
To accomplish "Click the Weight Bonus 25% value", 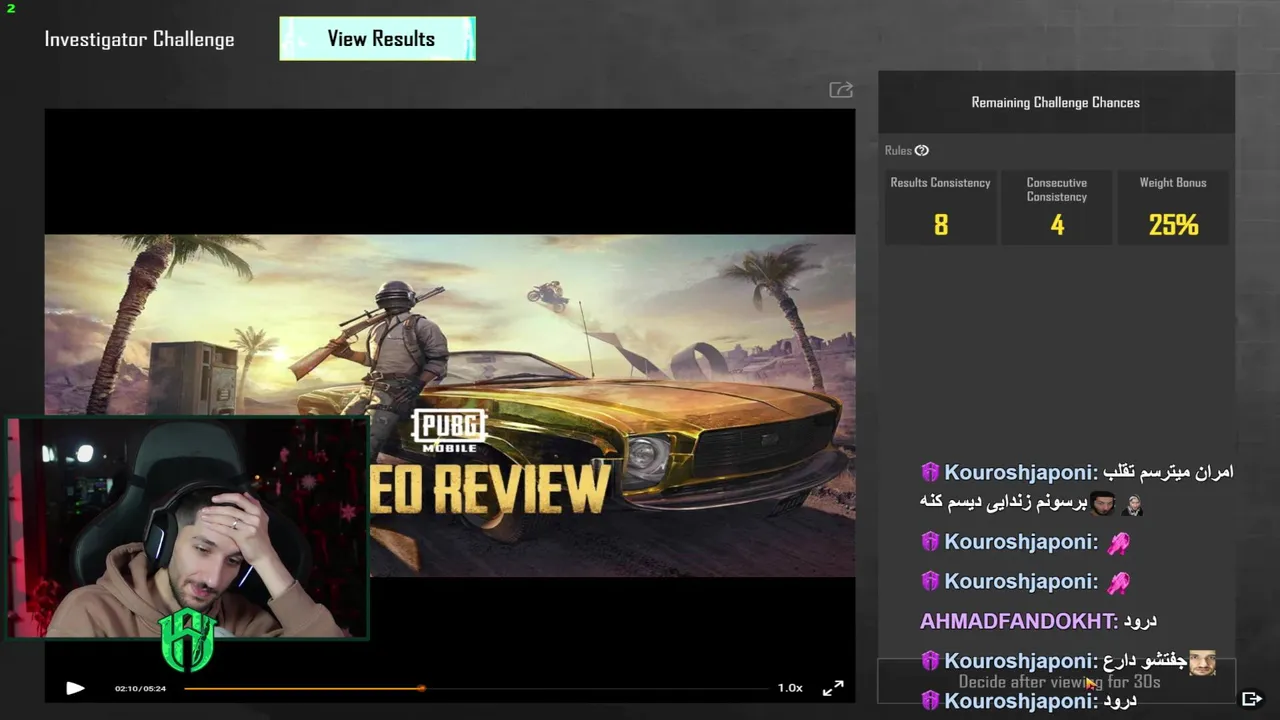I will (x=1173, y=225).
